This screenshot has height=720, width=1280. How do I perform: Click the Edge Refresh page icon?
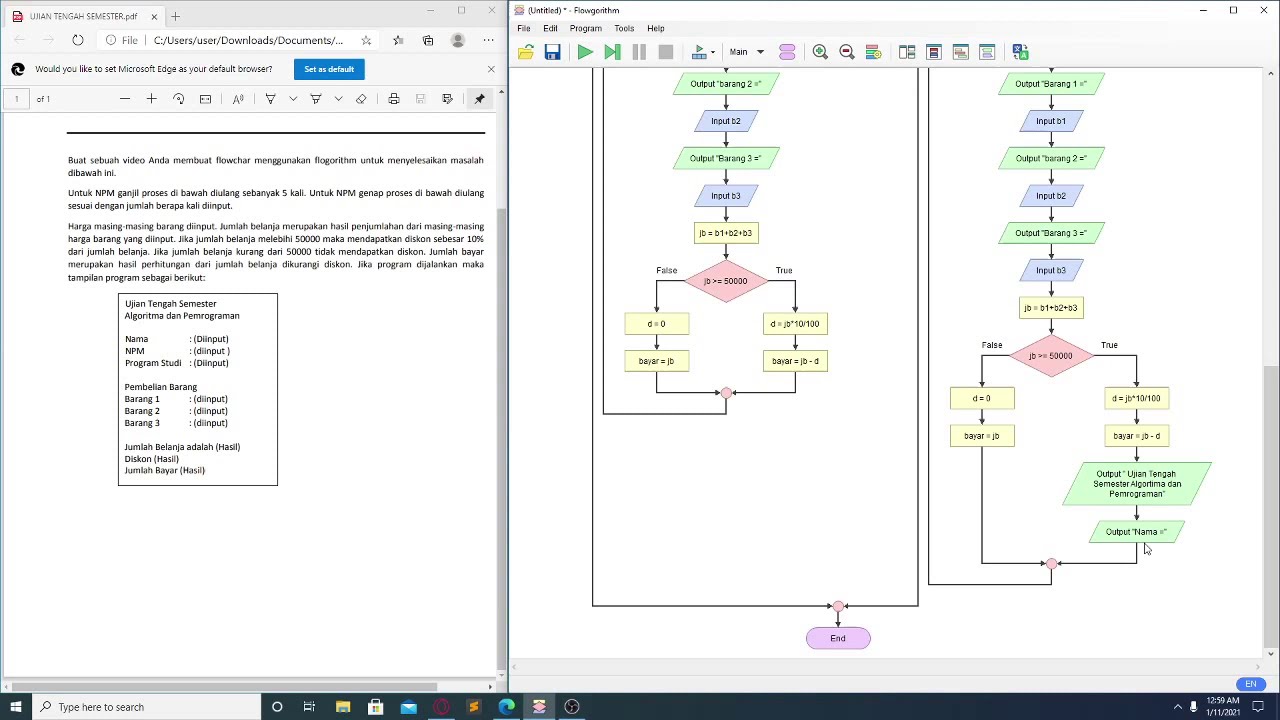[x=77, y=40]
